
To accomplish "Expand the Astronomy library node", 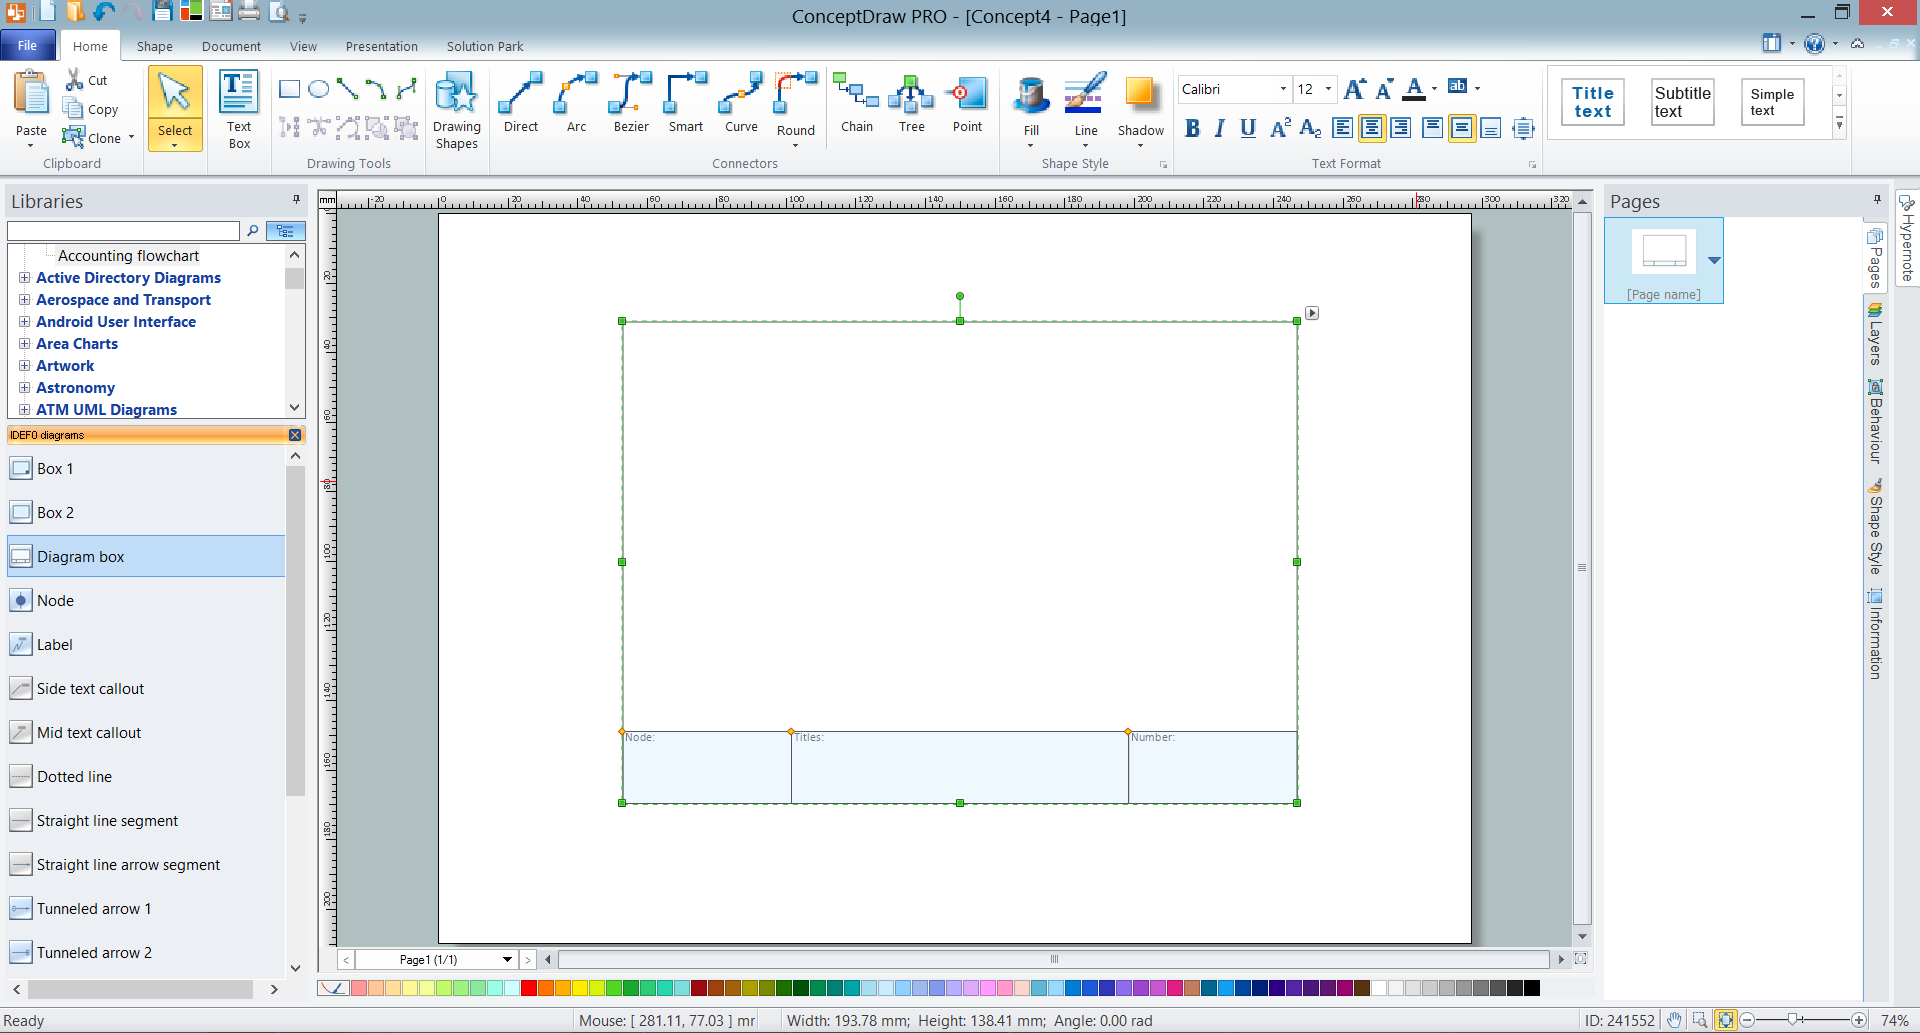I will 24,388.
